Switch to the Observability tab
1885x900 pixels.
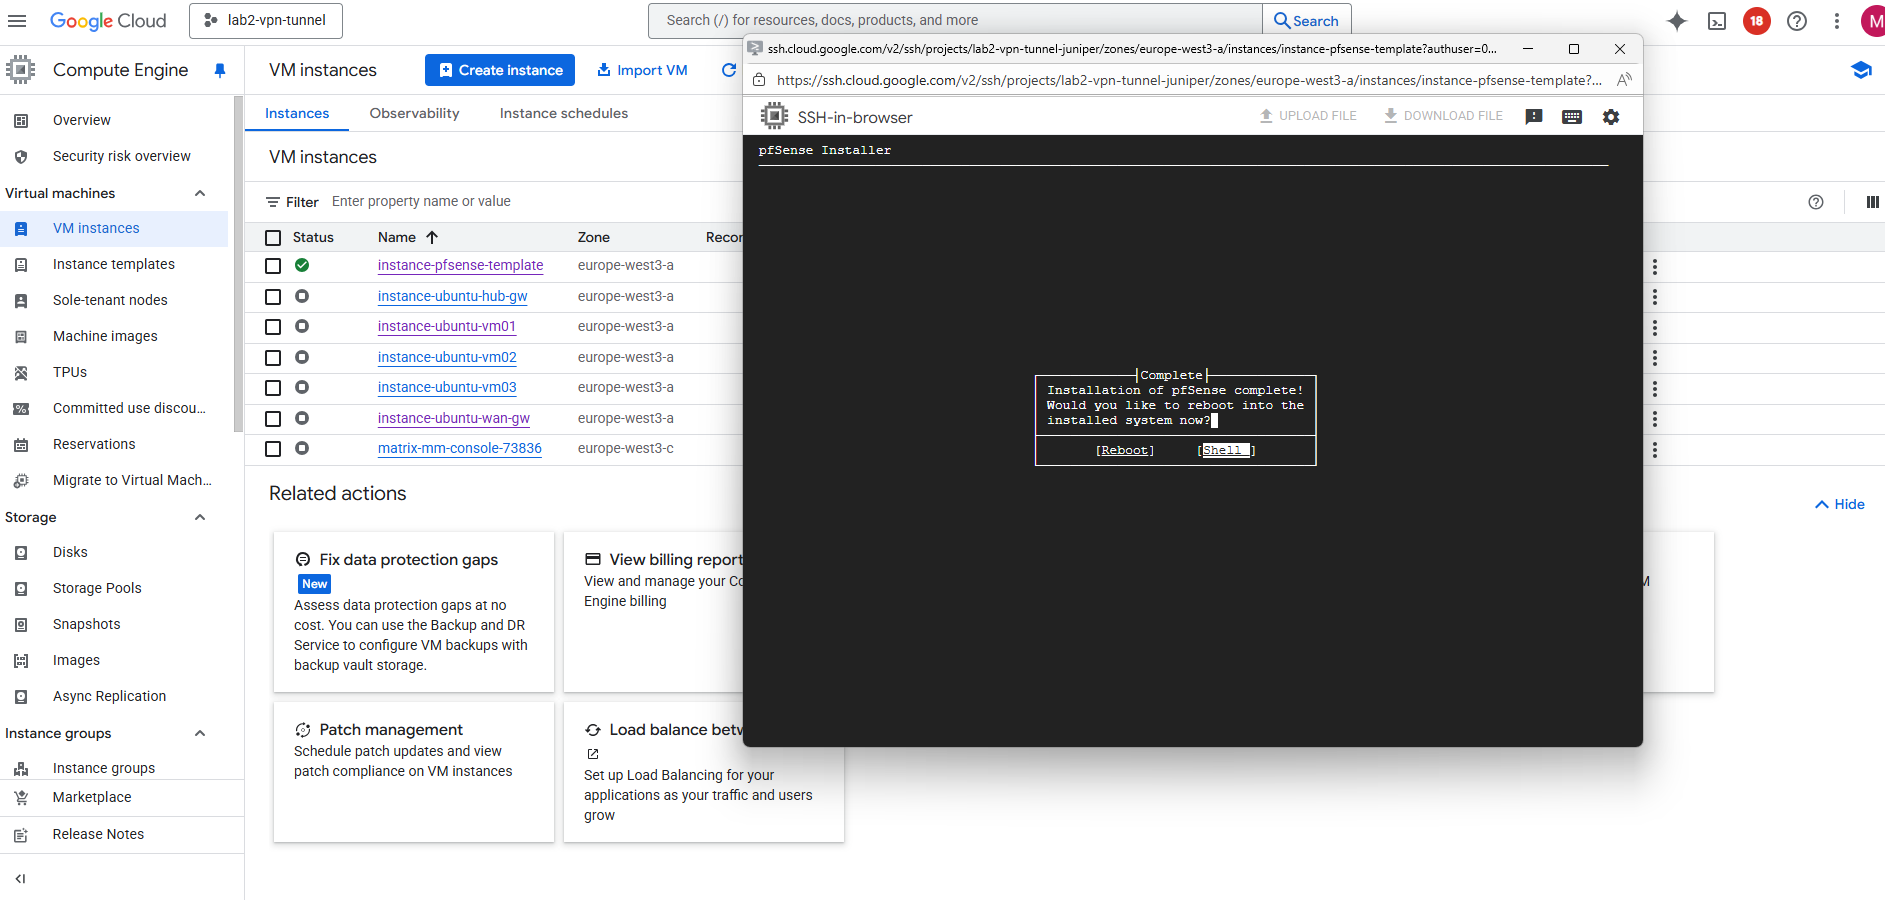[x=414, y=113]
